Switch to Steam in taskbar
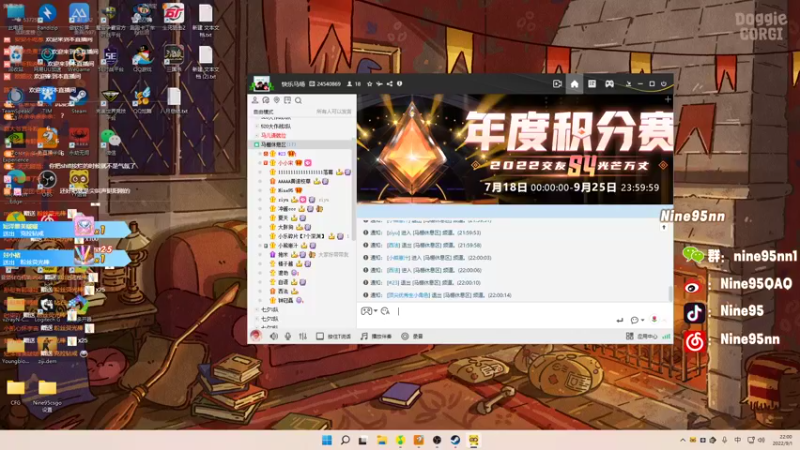800x450 pixels. pyautogui.click(x=455, y=440)
